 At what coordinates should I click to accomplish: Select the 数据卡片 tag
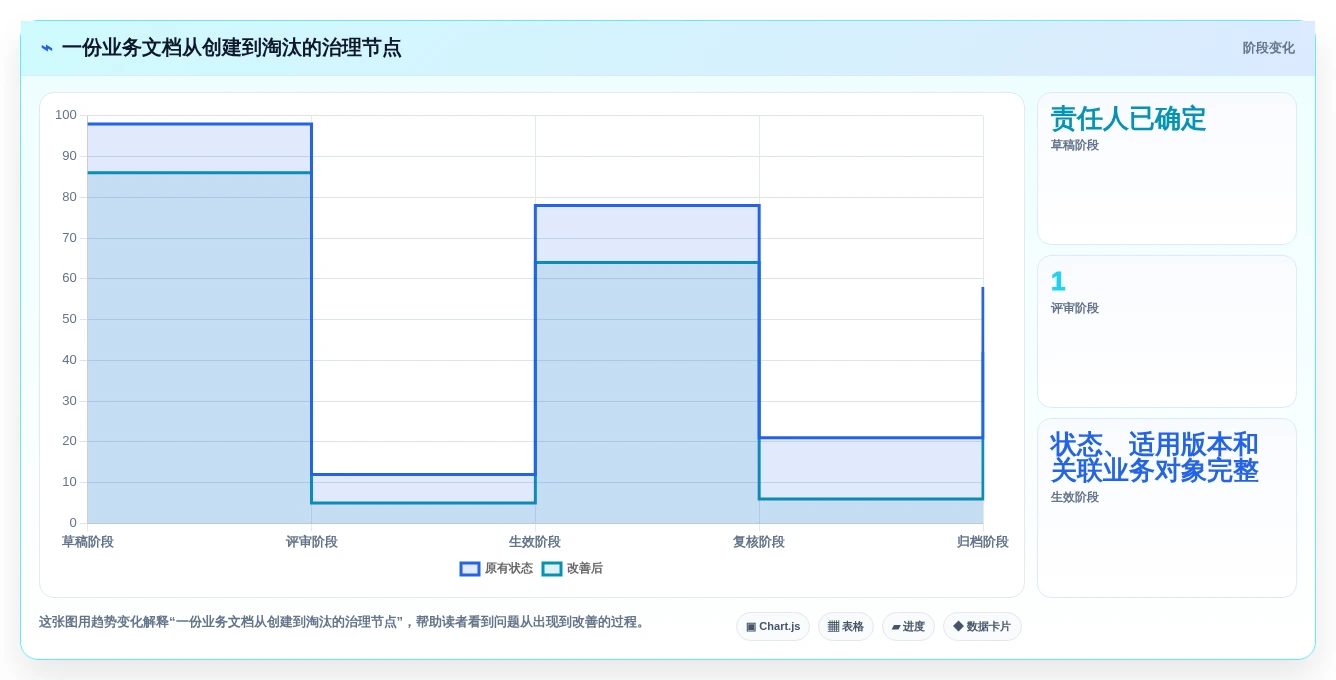[982, 627]
